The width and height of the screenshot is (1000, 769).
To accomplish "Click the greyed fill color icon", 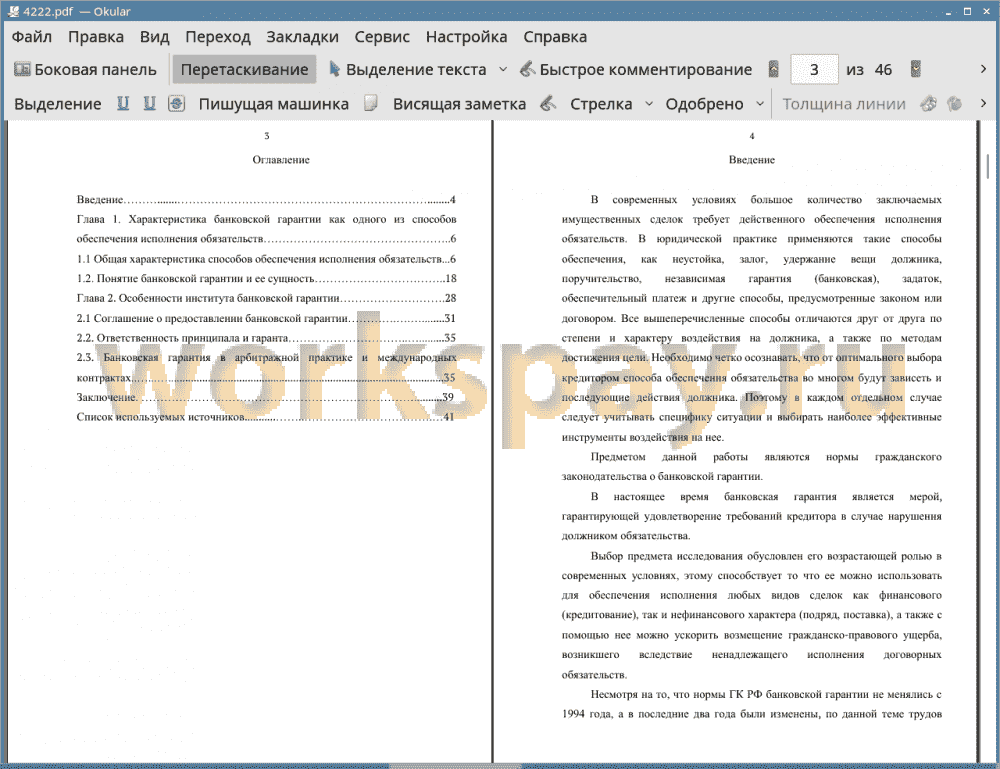I will click(x=955, y=103).
